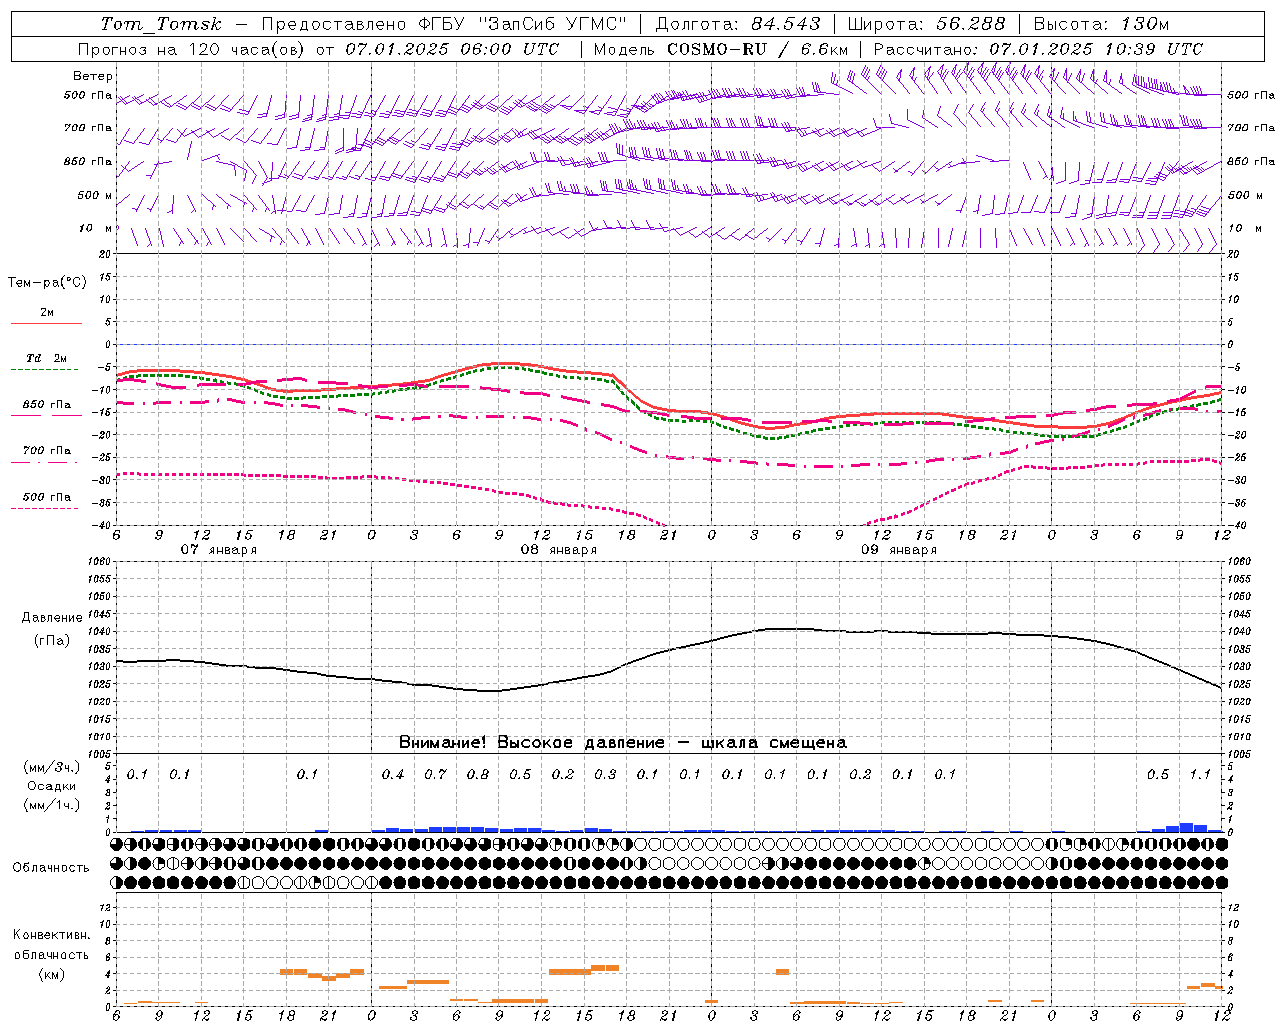Click the Высота: 130м value
The height and width of the screenshot is (1024, 1280).
click(1101, 24)
